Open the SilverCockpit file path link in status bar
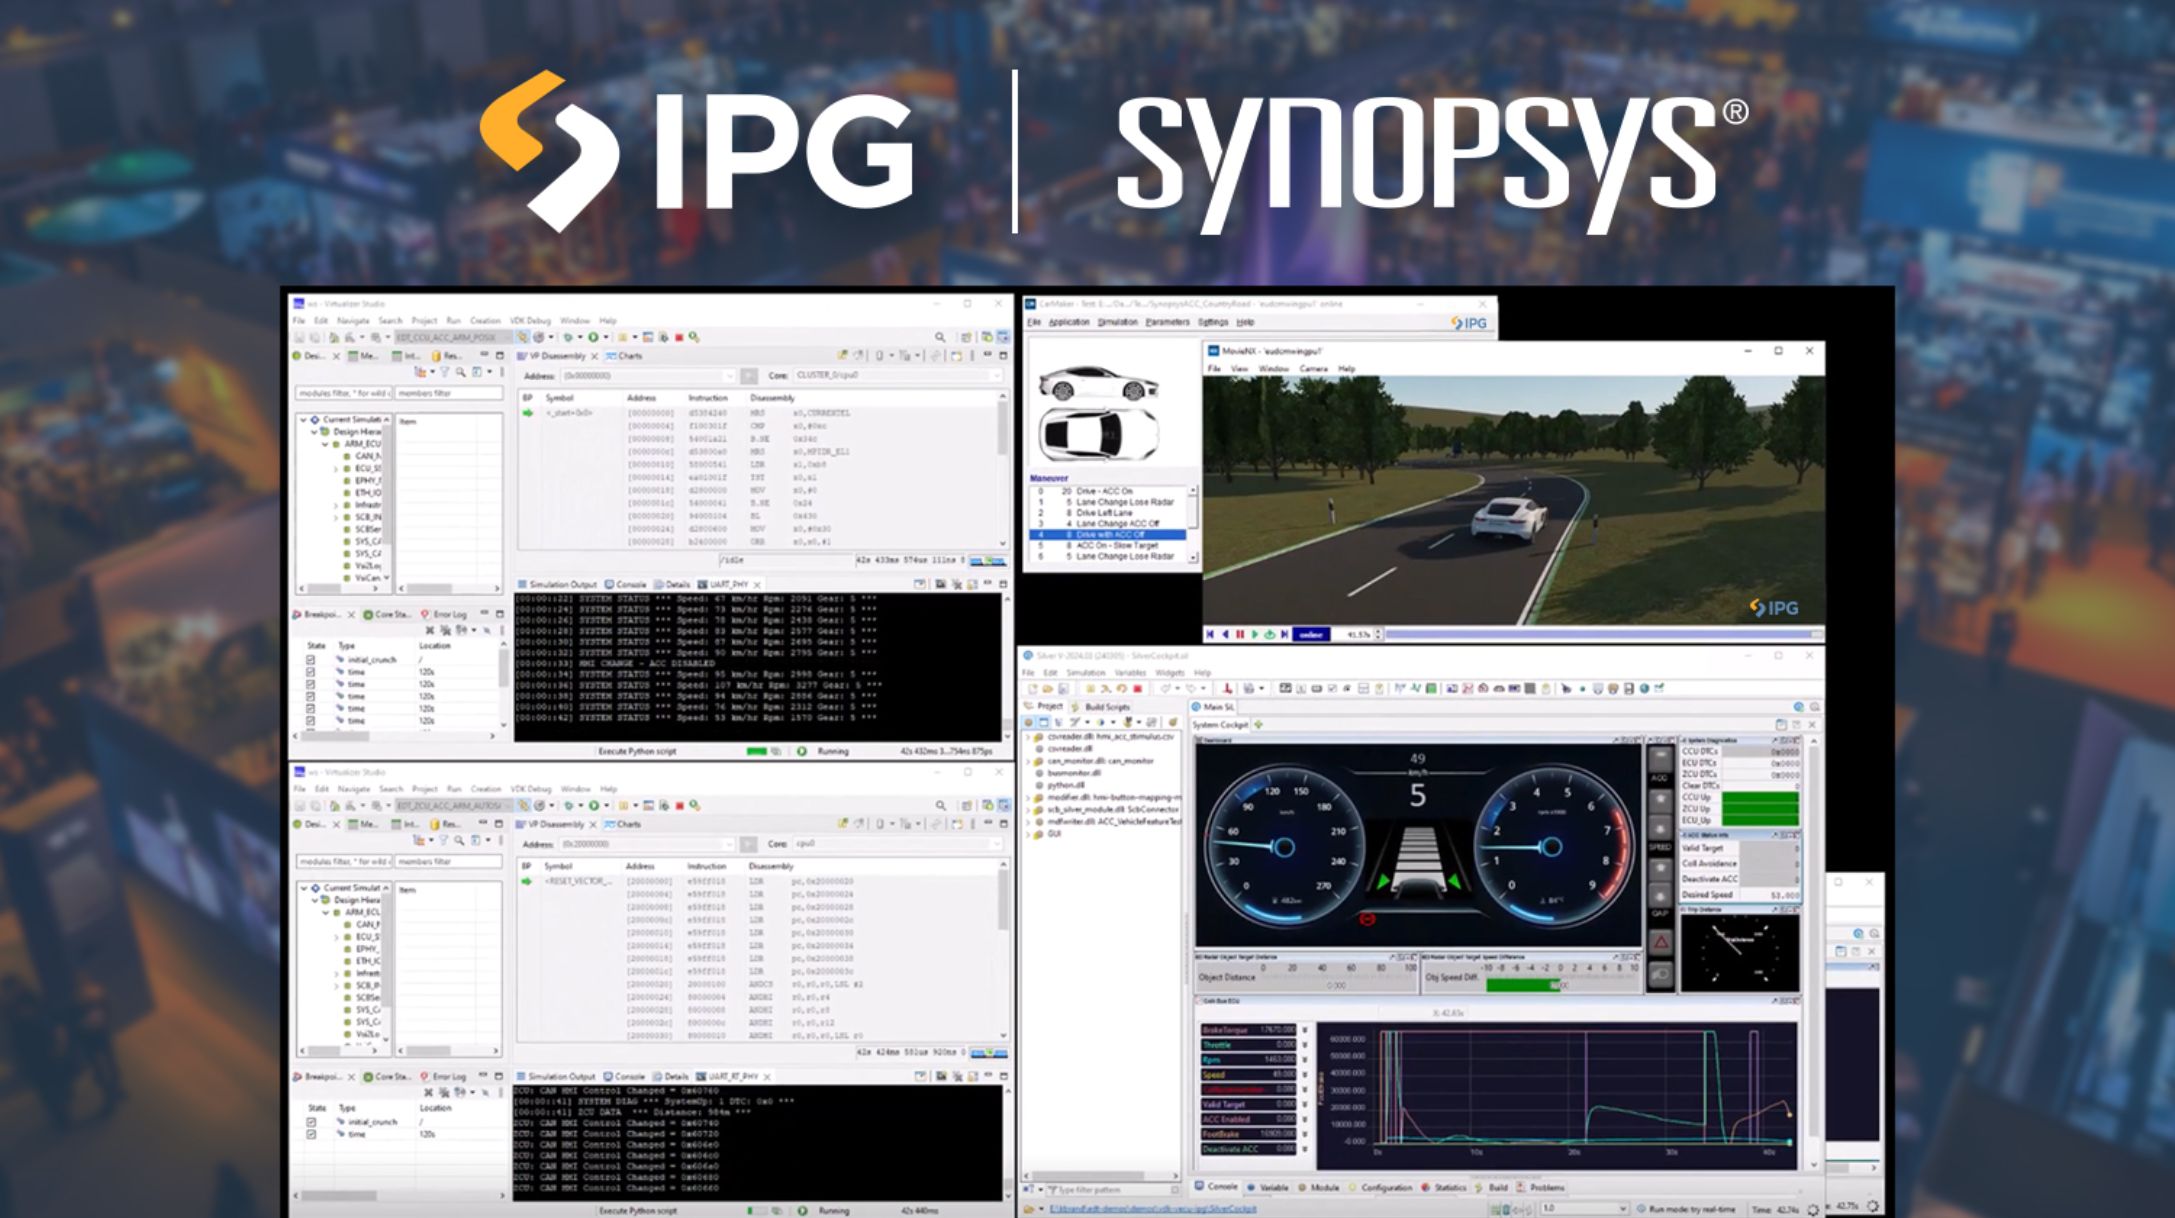This screenshot has width=2175, height=1218. (x=1153, y=1209)
